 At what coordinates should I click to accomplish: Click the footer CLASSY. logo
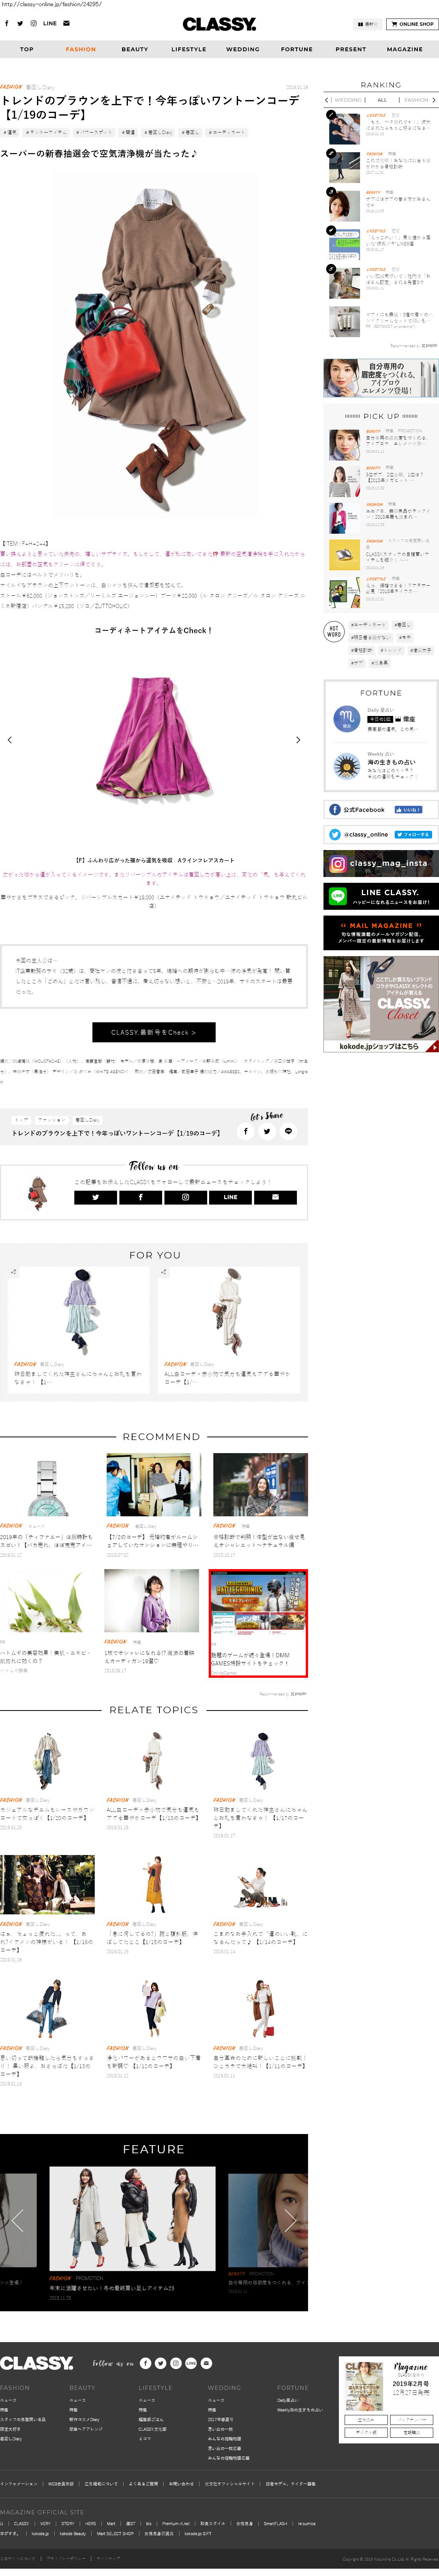tap(37, 2363)
